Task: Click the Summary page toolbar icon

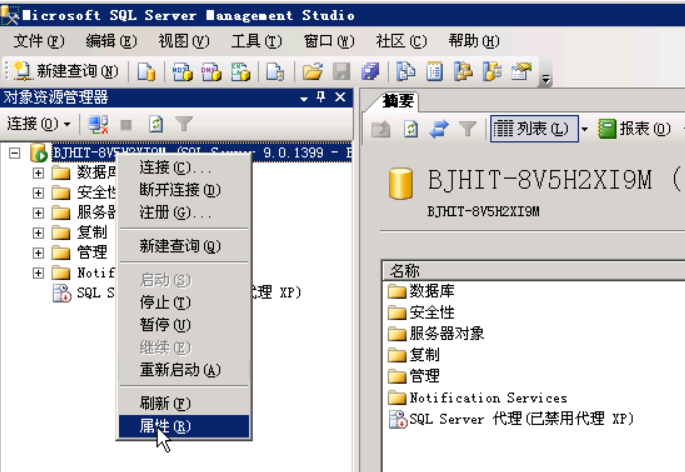Action: pos(434,71)
